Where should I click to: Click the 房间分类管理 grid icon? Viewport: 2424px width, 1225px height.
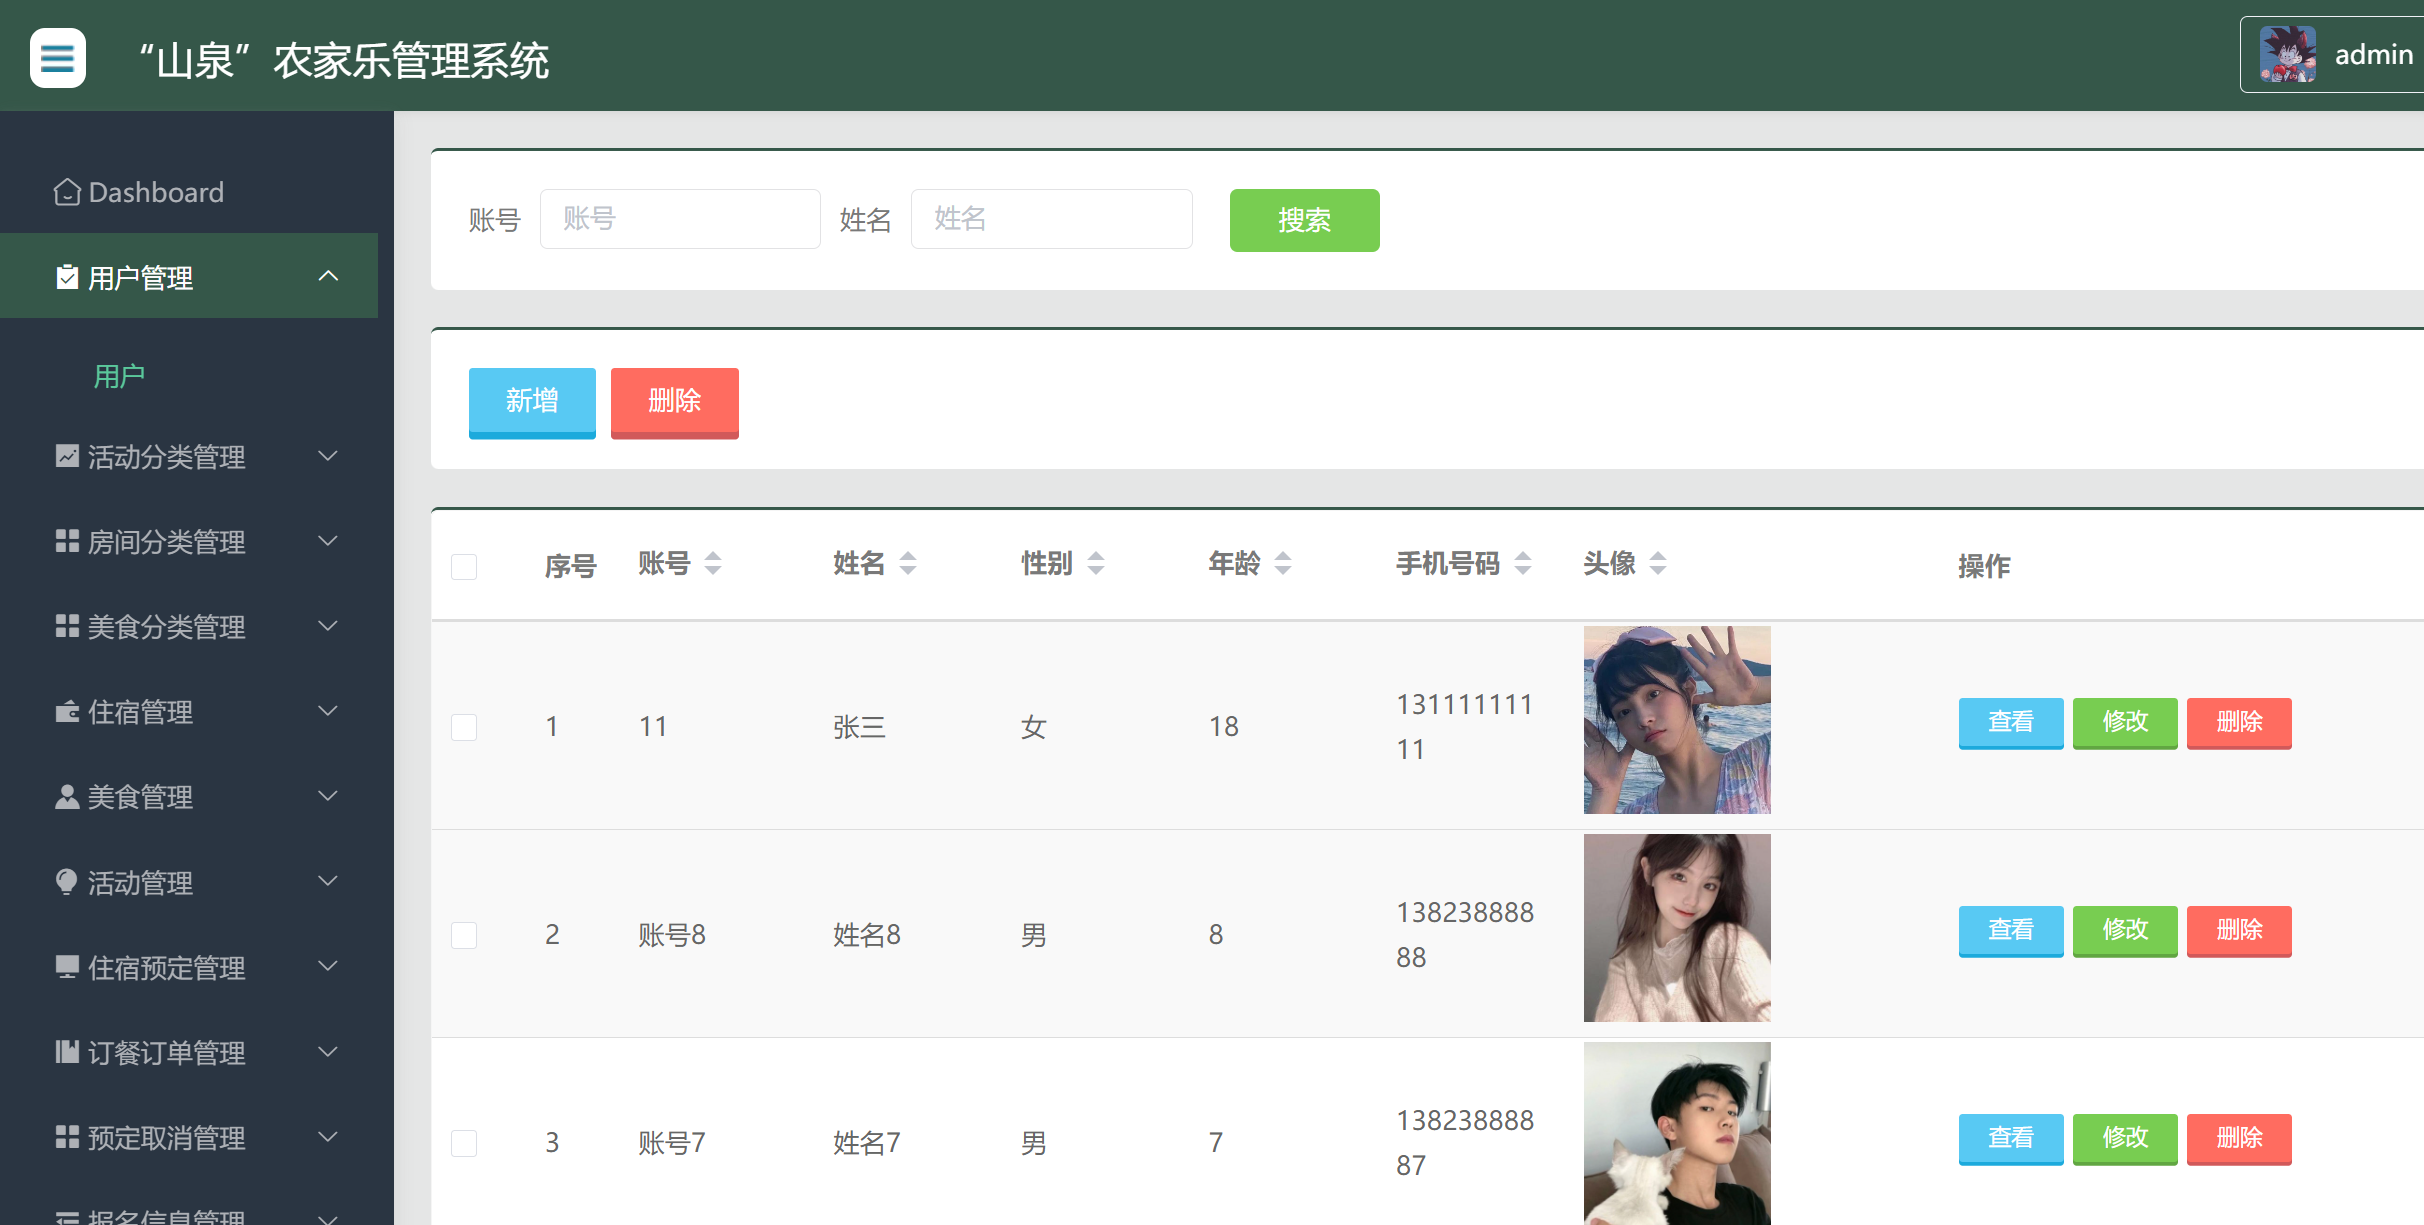66,541
